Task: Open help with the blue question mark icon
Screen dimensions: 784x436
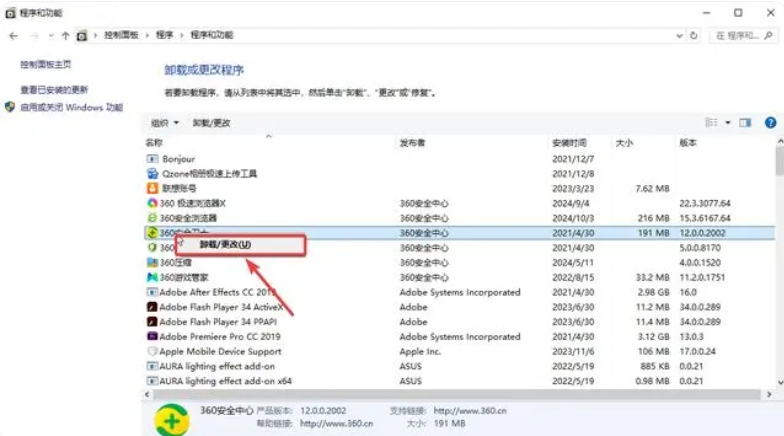Action: pyautogui.click(x=771, y=122)
